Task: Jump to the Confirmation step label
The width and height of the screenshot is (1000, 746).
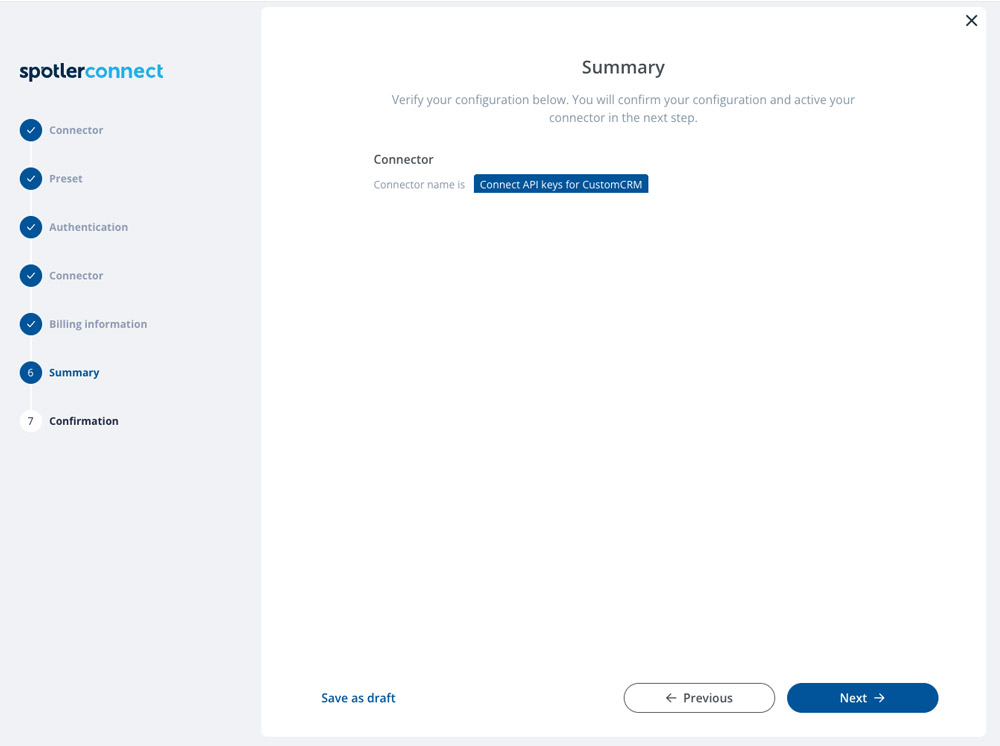Action: coord(84,421)
